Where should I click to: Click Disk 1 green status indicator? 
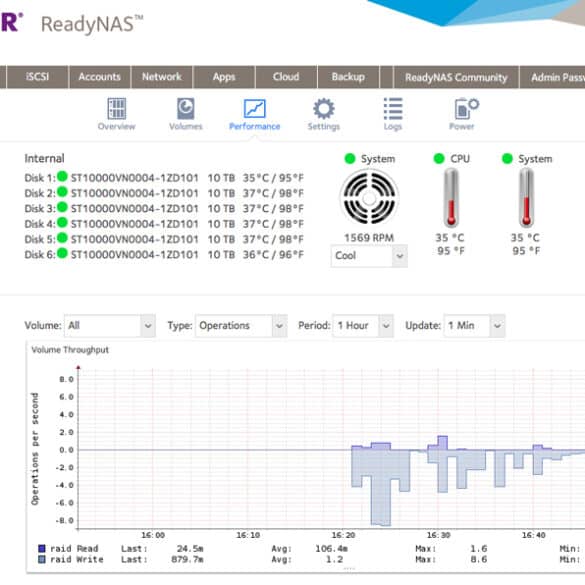[x=62, y=176]
